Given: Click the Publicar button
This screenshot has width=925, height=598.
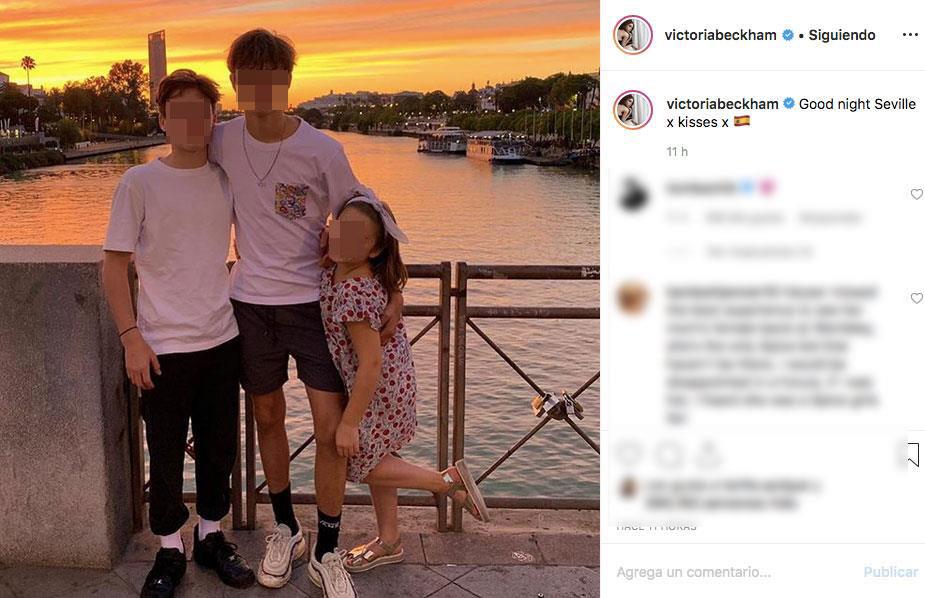Looking at the screenshot, I should (891, 572).
